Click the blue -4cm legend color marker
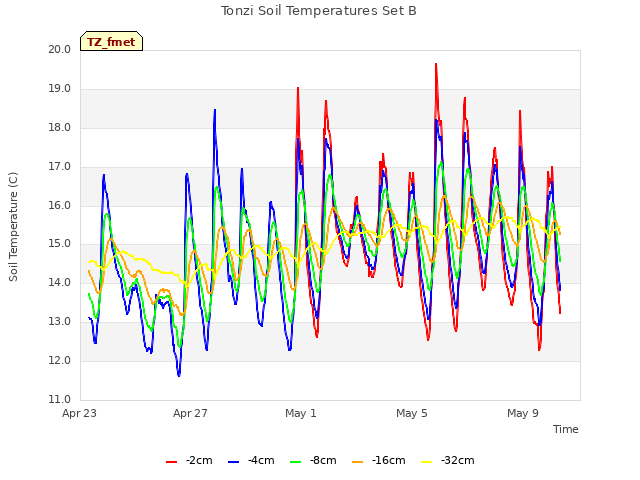640x480 pixels. pos(233,462)
